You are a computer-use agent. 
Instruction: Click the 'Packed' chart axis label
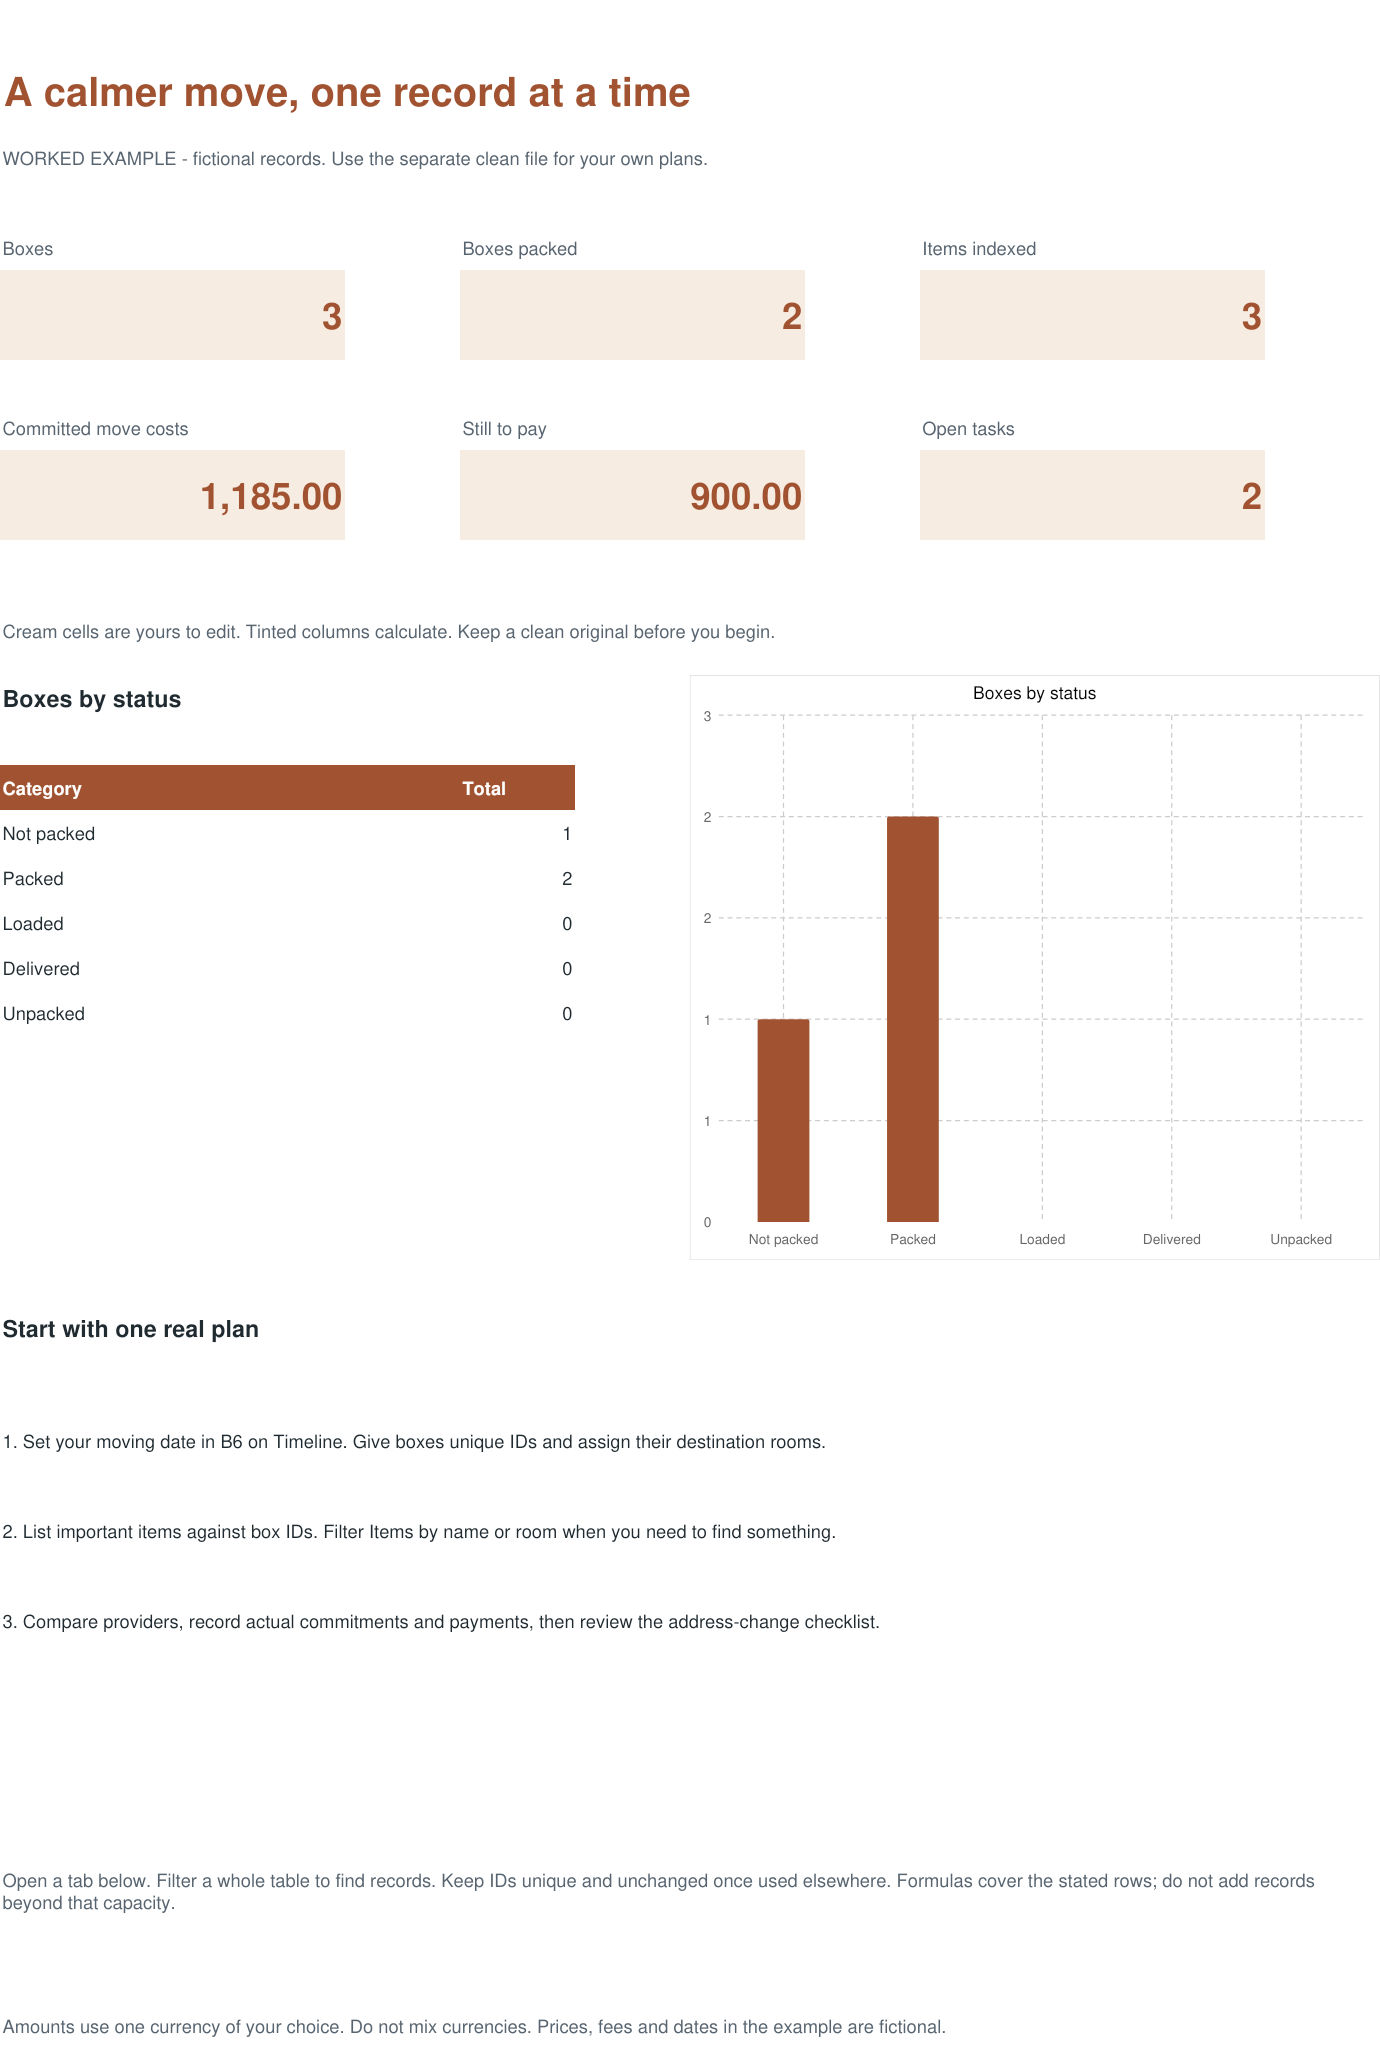pos(913,1239)
